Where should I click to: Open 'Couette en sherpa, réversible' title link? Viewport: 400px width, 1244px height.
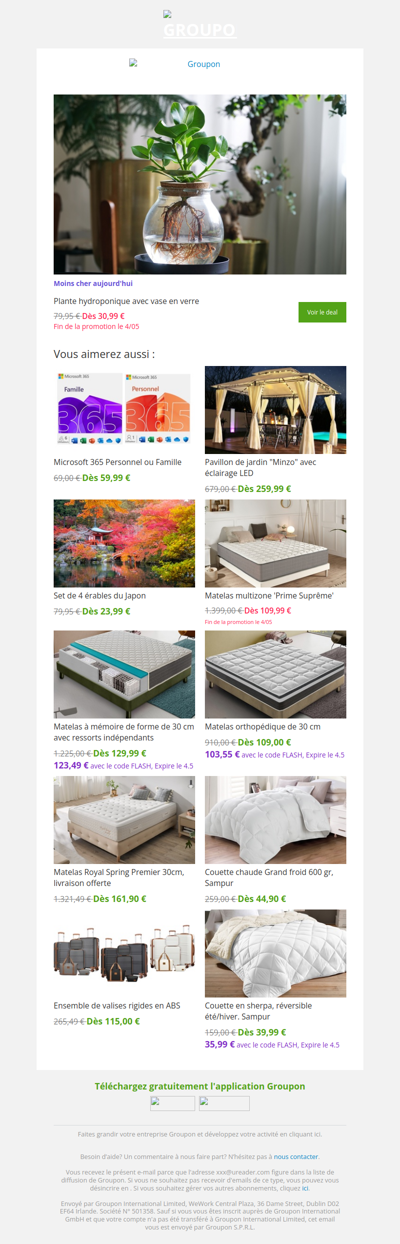click(270, 1012)
